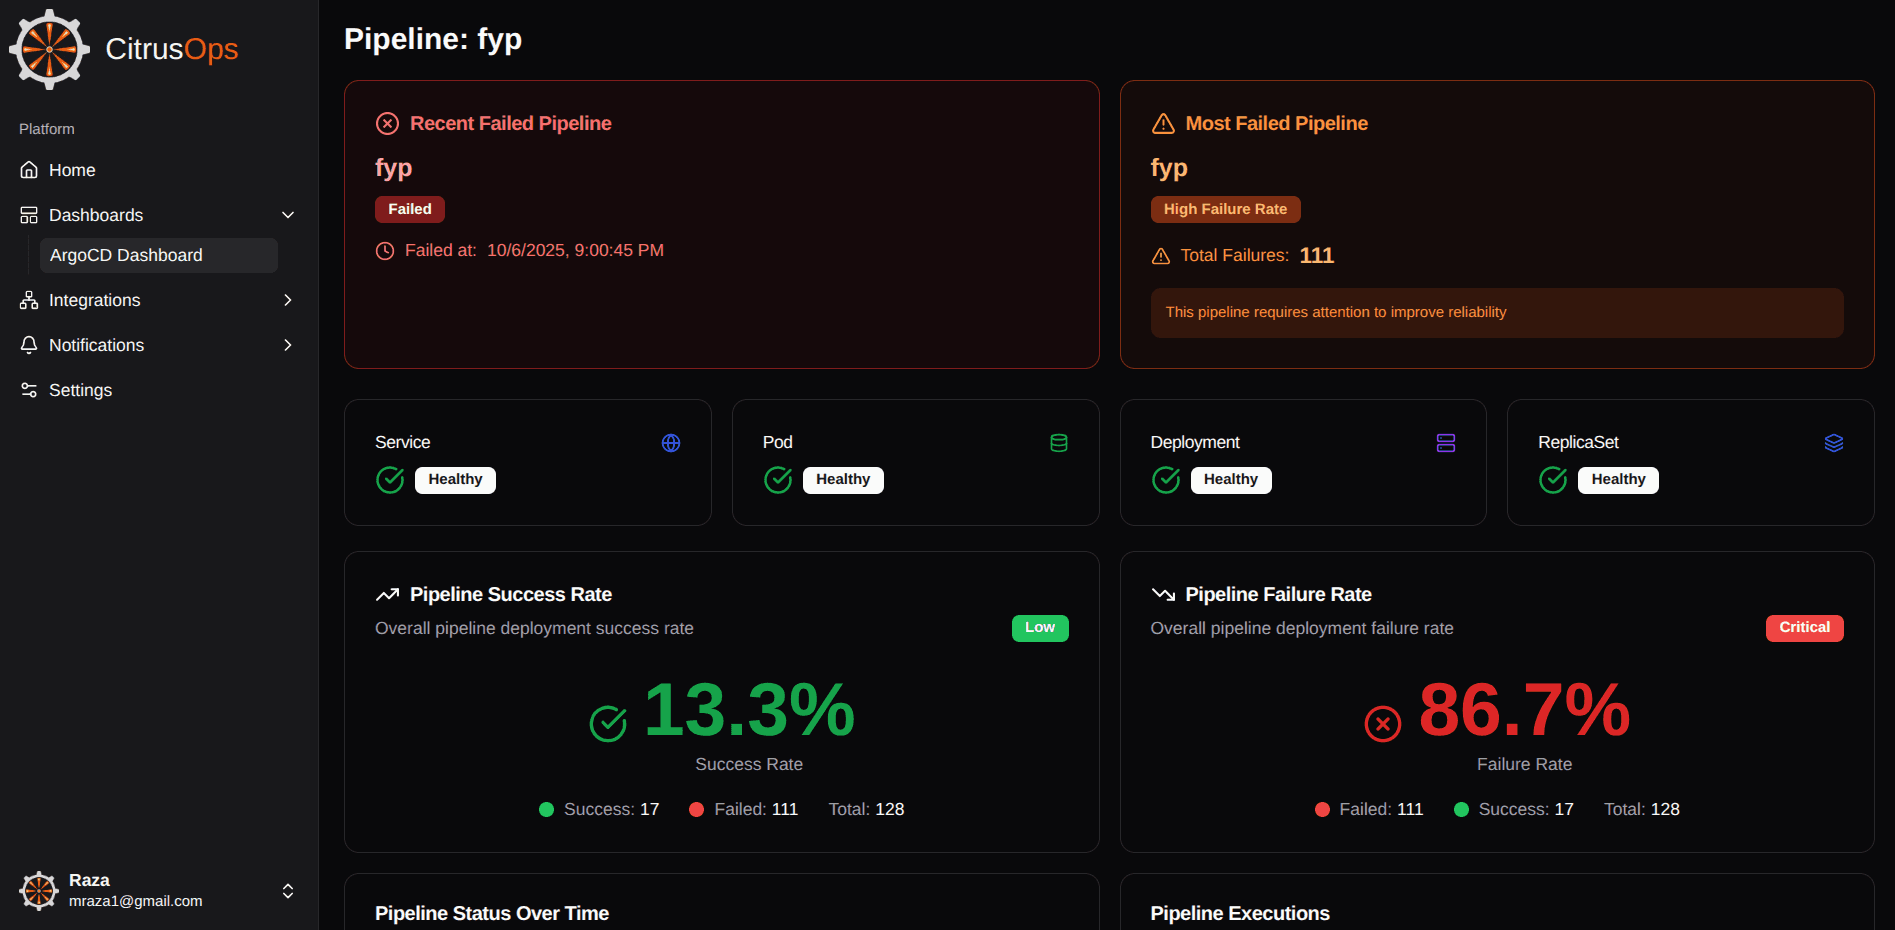Click the Critical failure rate badge
This screenshot has height=930, width=1895.
[x=1803, y=627]
